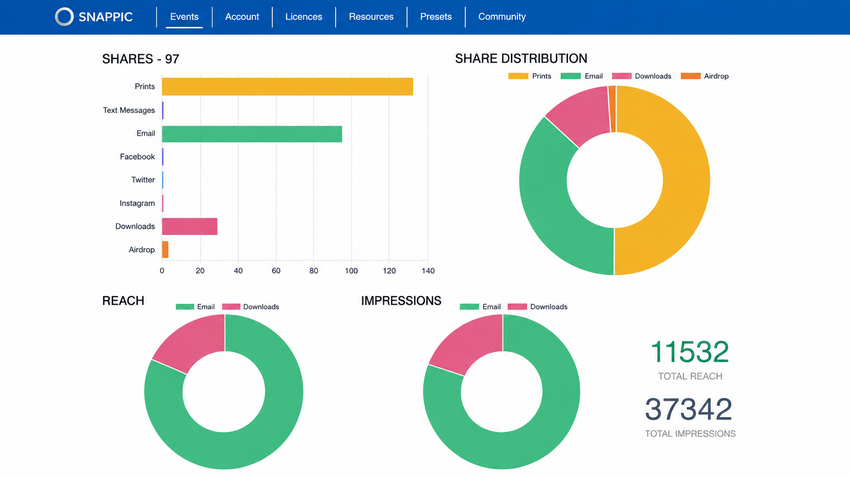Toggle Prints legend in Share Distribution
This screenshot has width=850, height=478.
click(x=530, y=76)
